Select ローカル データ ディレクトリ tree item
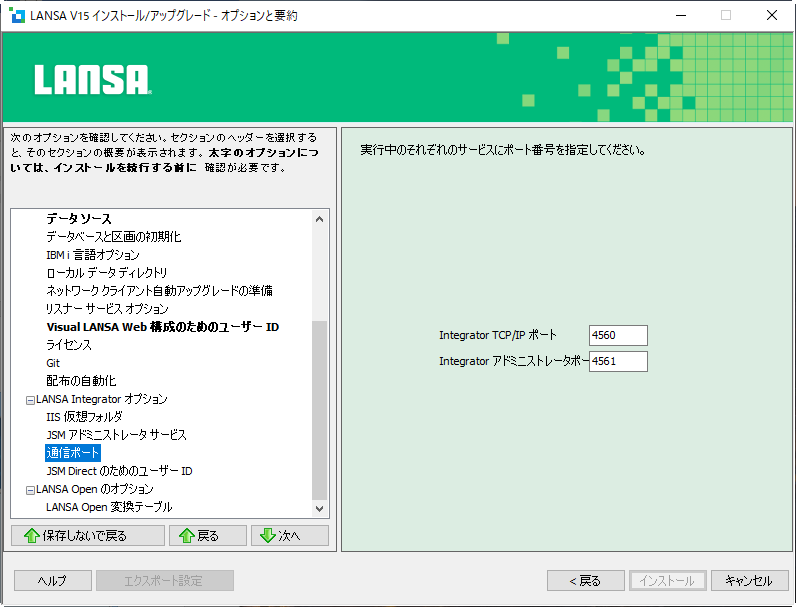 [107, 273]
